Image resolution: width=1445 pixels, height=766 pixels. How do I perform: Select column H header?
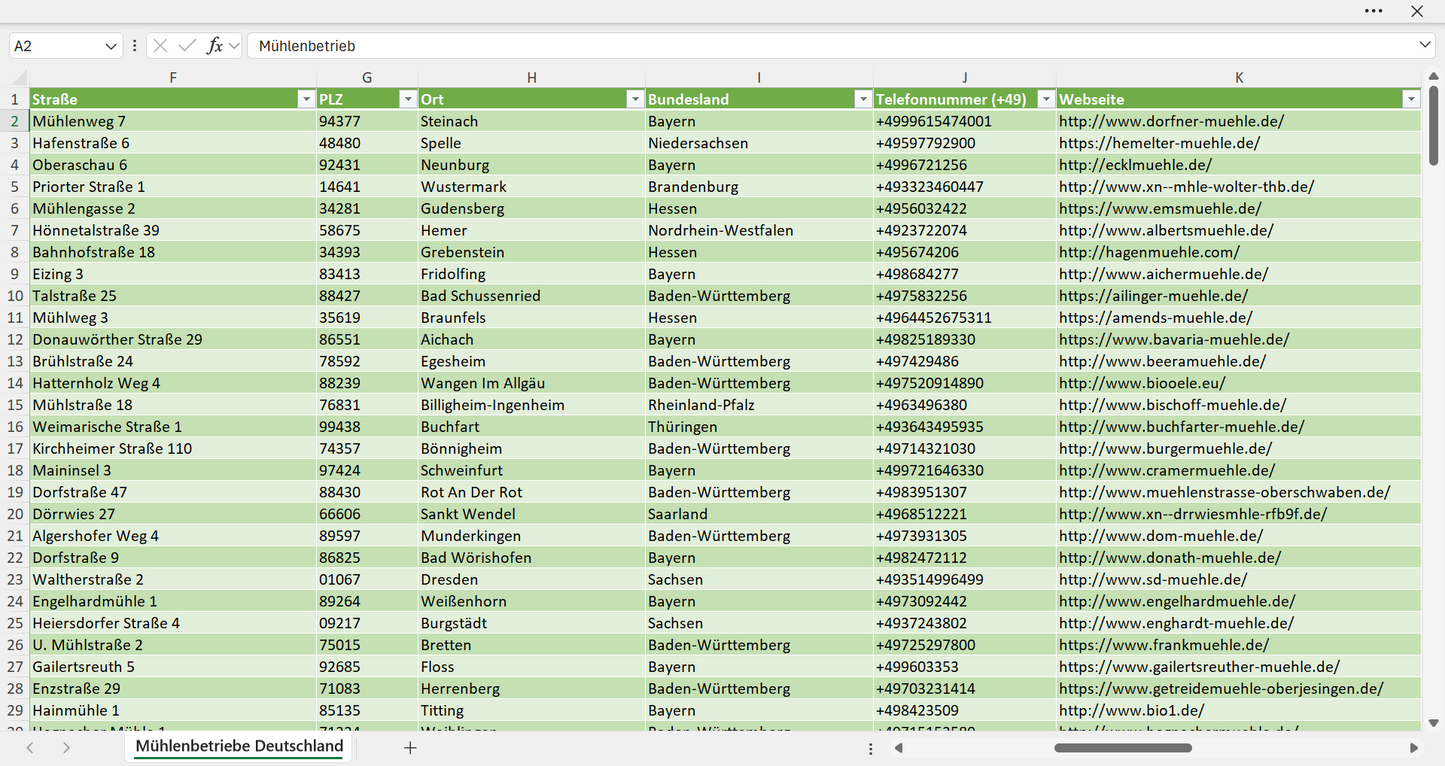coord(532,78)
